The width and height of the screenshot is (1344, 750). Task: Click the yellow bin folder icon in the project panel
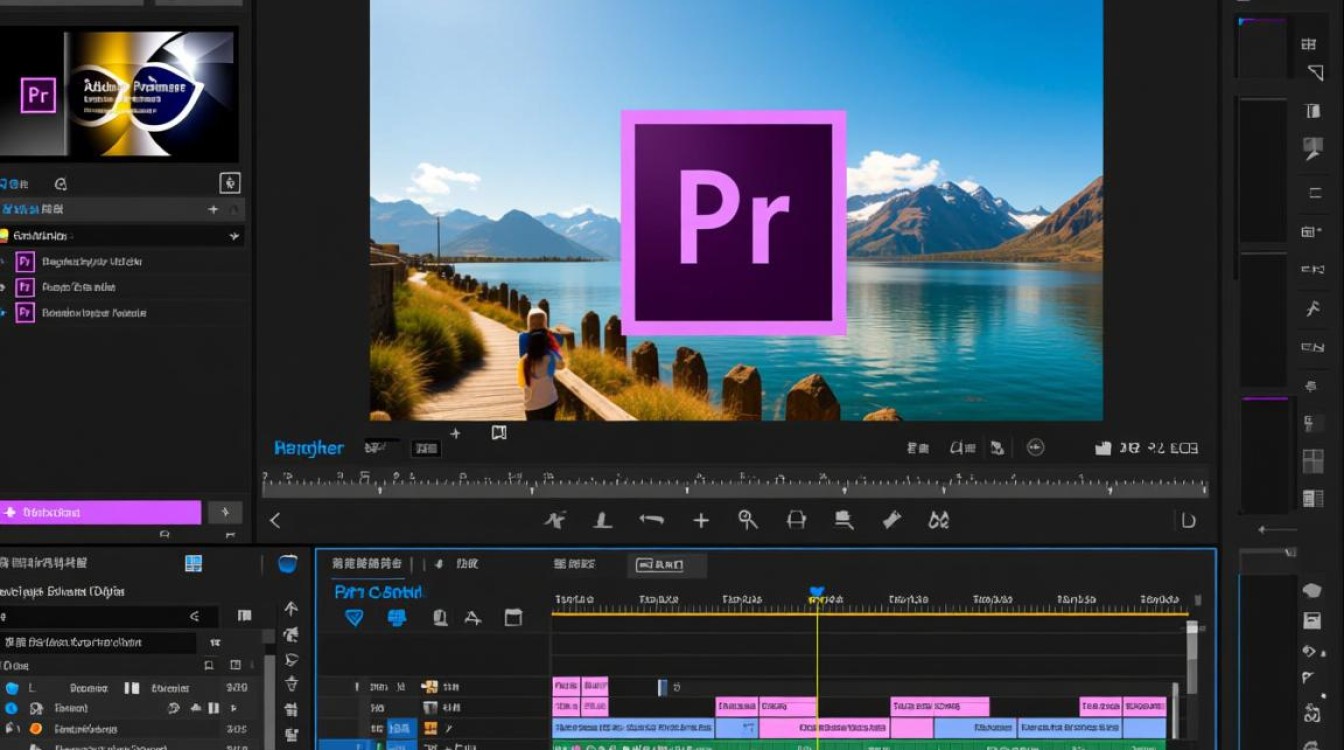coord(4,236)
